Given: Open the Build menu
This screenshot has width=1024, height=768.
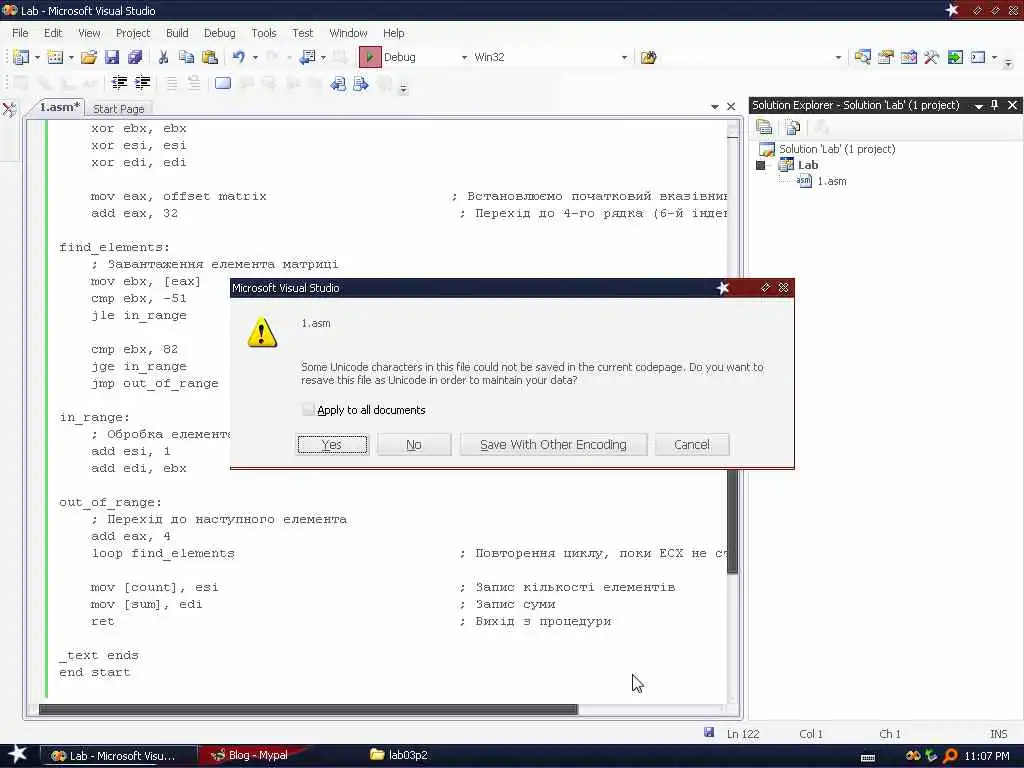Looking at the screenshot, I should [x=177, y=33].
